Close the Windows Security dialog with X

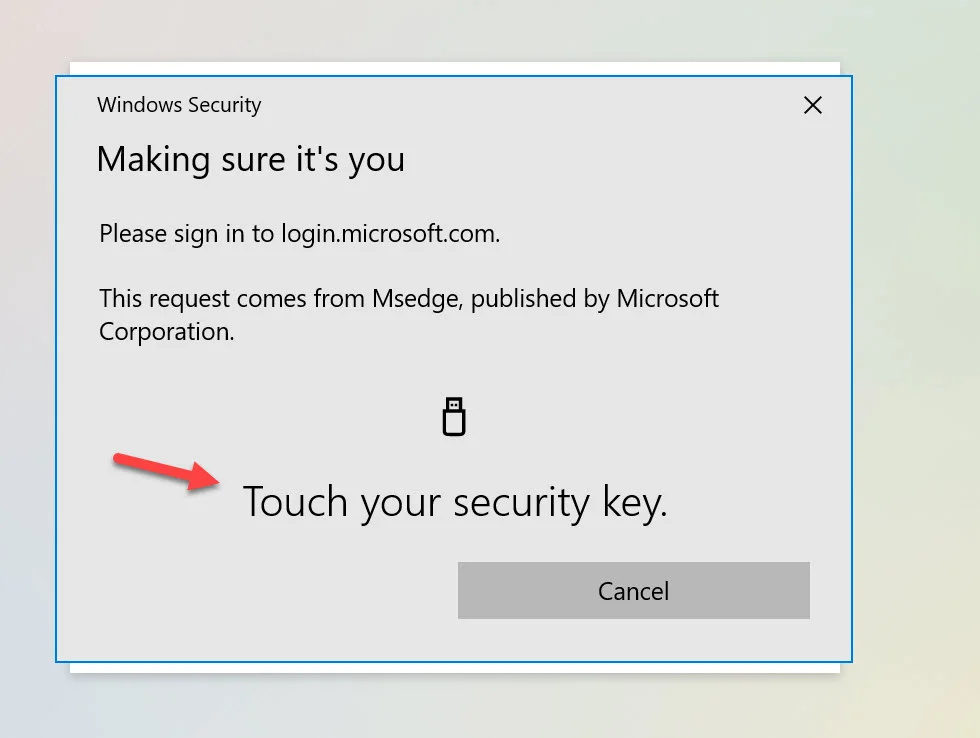(x=812, y=105)
